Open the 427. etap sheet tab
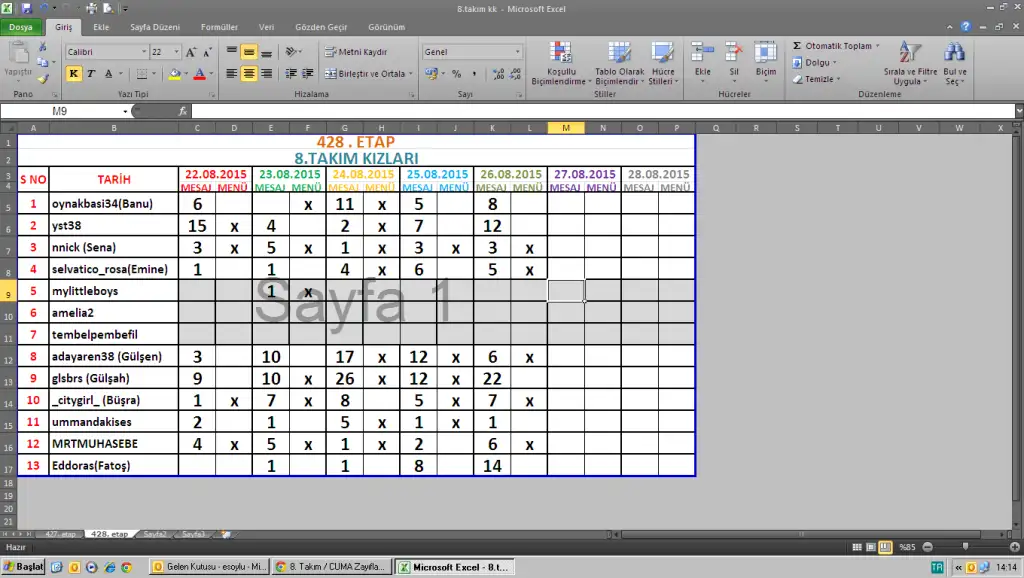Image resolution: width=1024 pixels, height=578 pixels. (59, 534)
